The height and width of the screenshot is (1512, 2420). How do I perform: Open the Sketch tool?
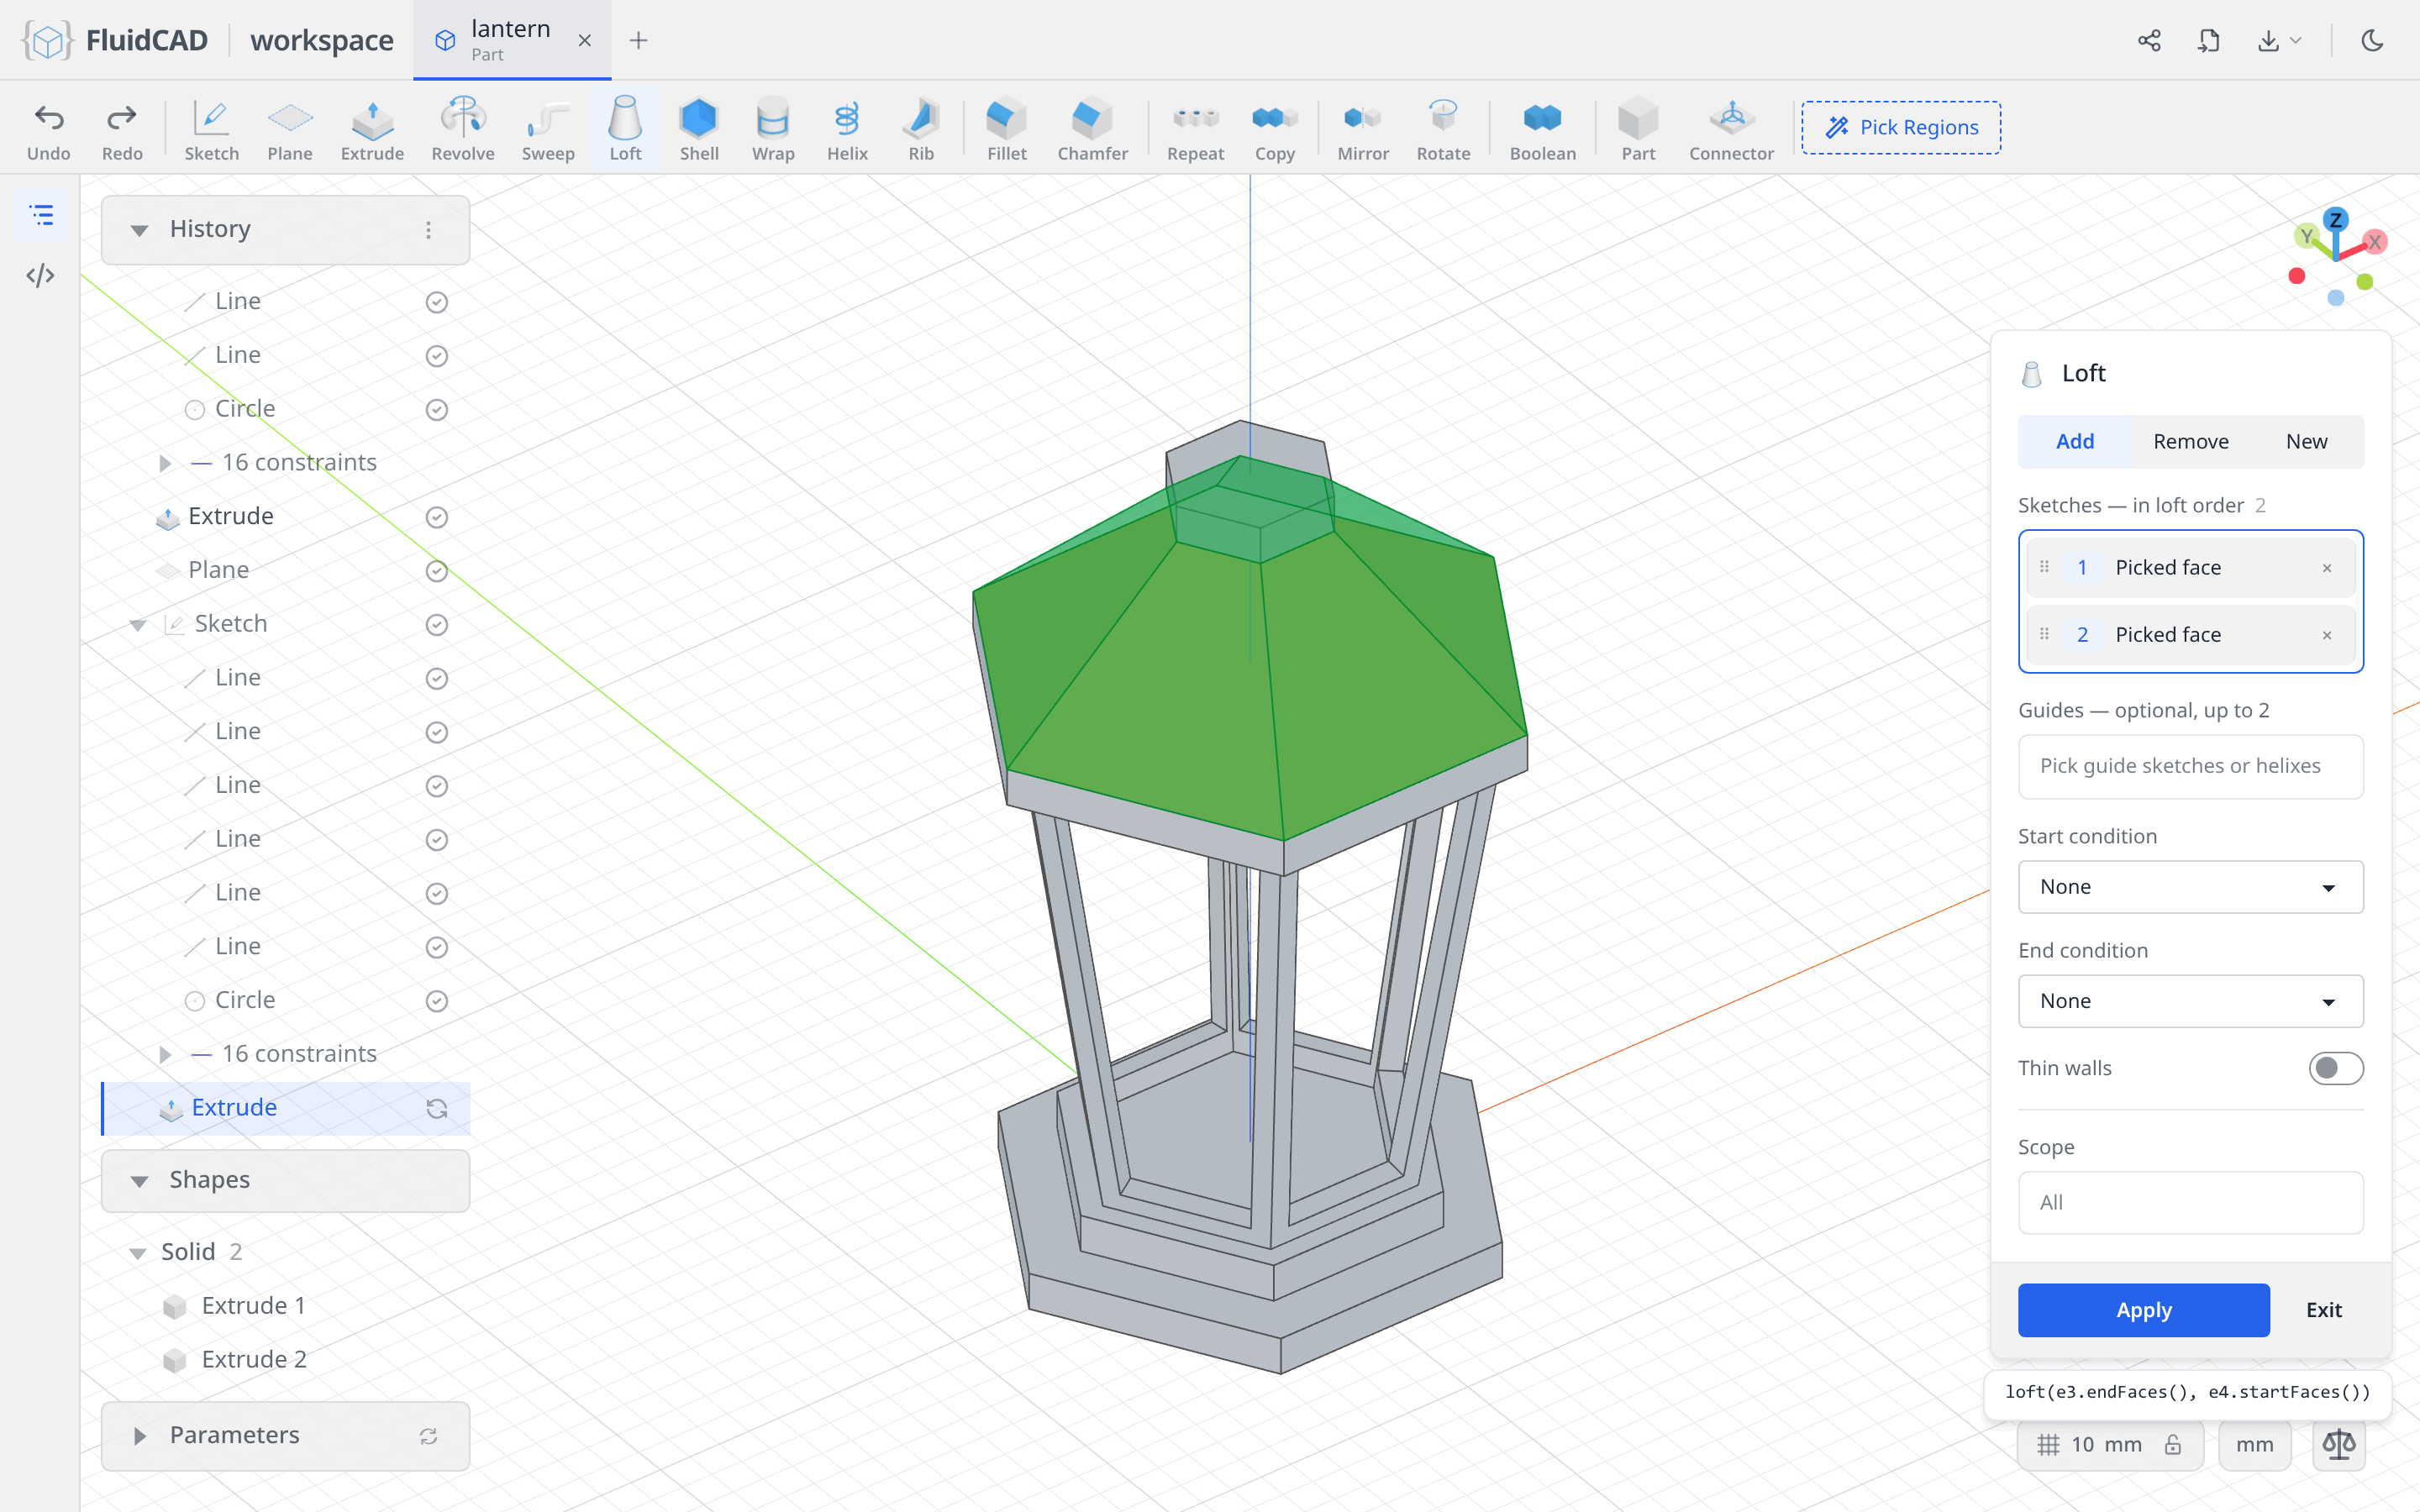(x=211, y=129)
